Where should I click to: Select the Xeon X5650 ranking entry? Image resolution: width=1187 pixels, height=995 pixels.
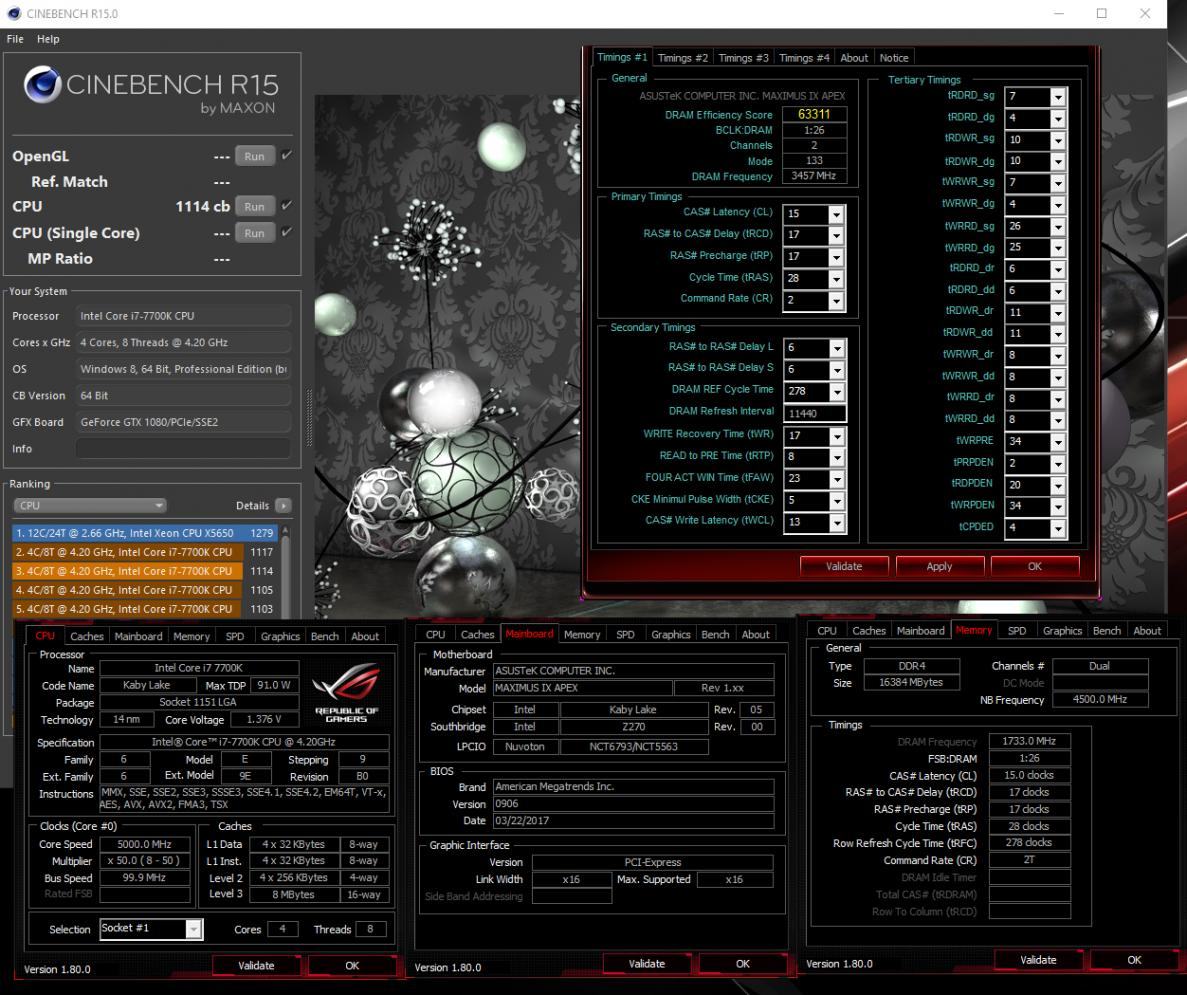pyautogui.click(x=145, y=533)
